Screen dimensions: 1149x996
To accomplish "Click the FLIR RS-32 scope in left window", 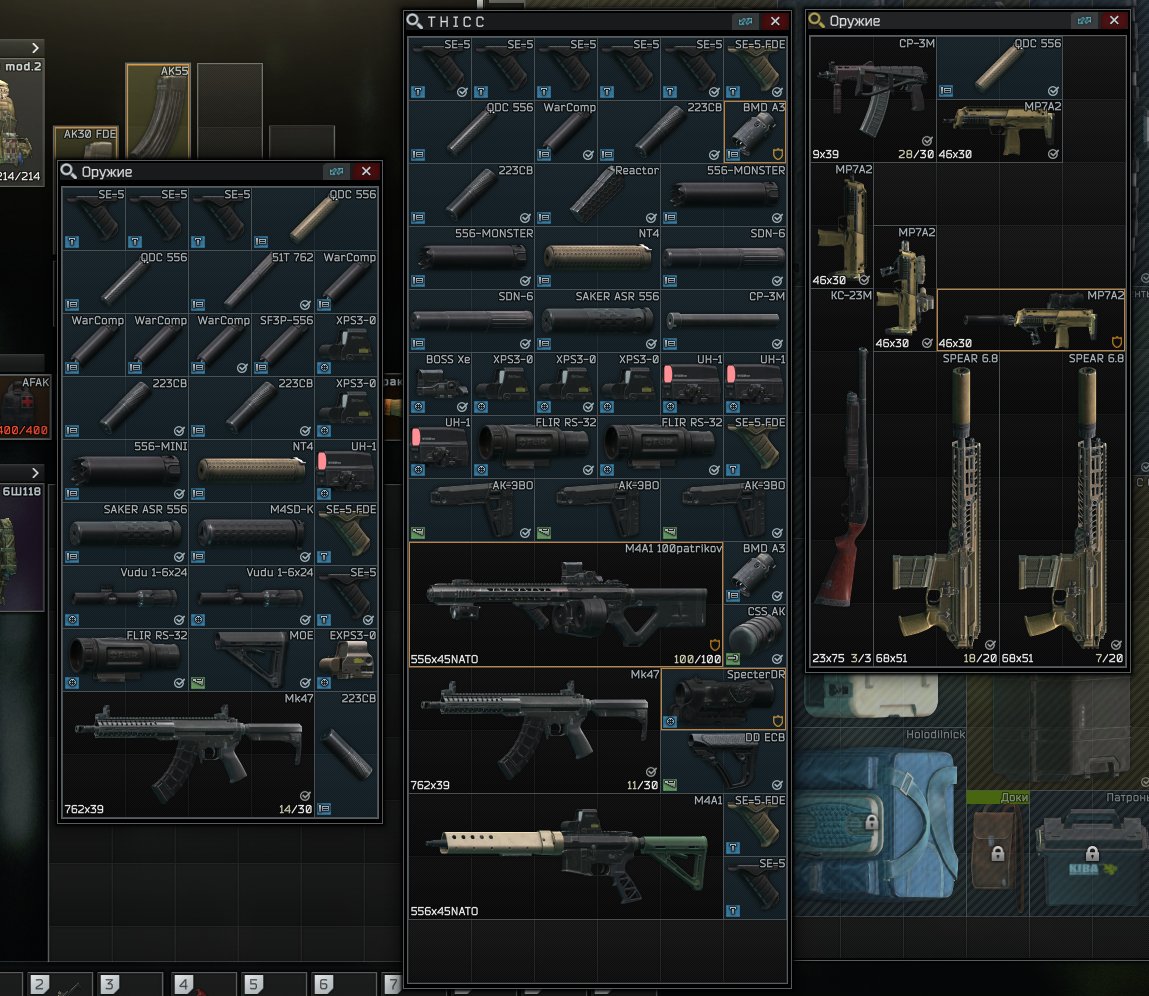I will pyautogui.click(x=125, y=660).
